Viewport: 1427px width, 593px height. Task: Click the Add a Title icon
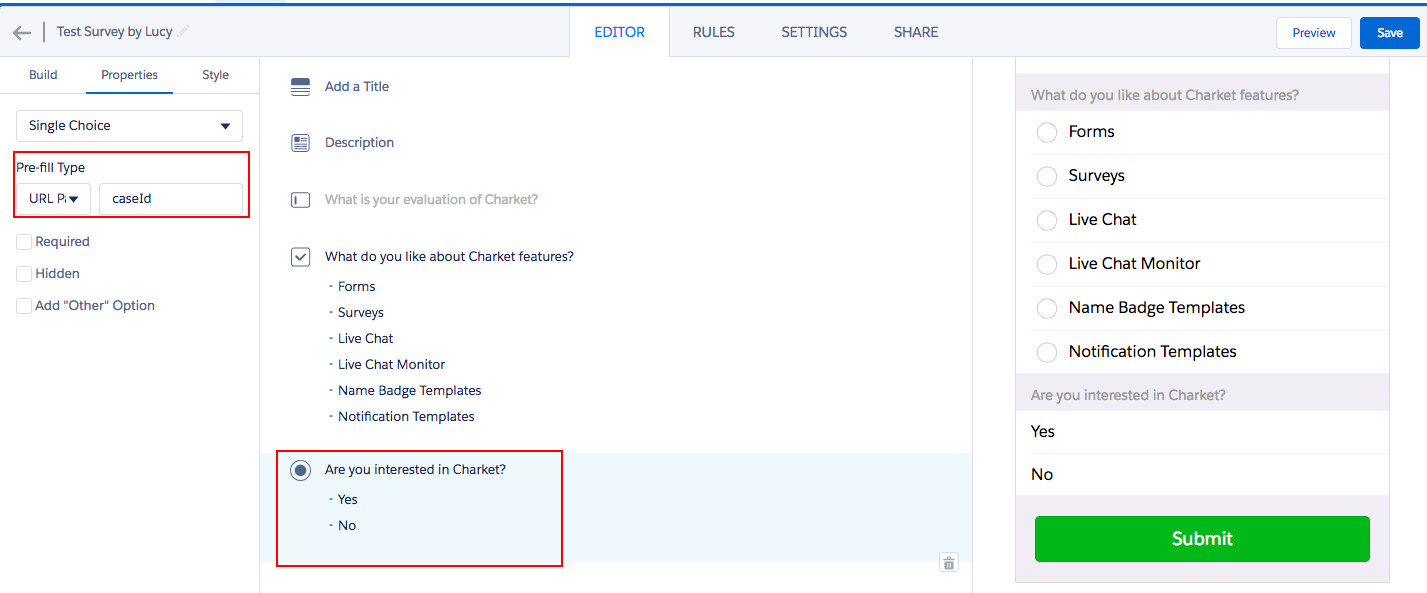(300, 87)
